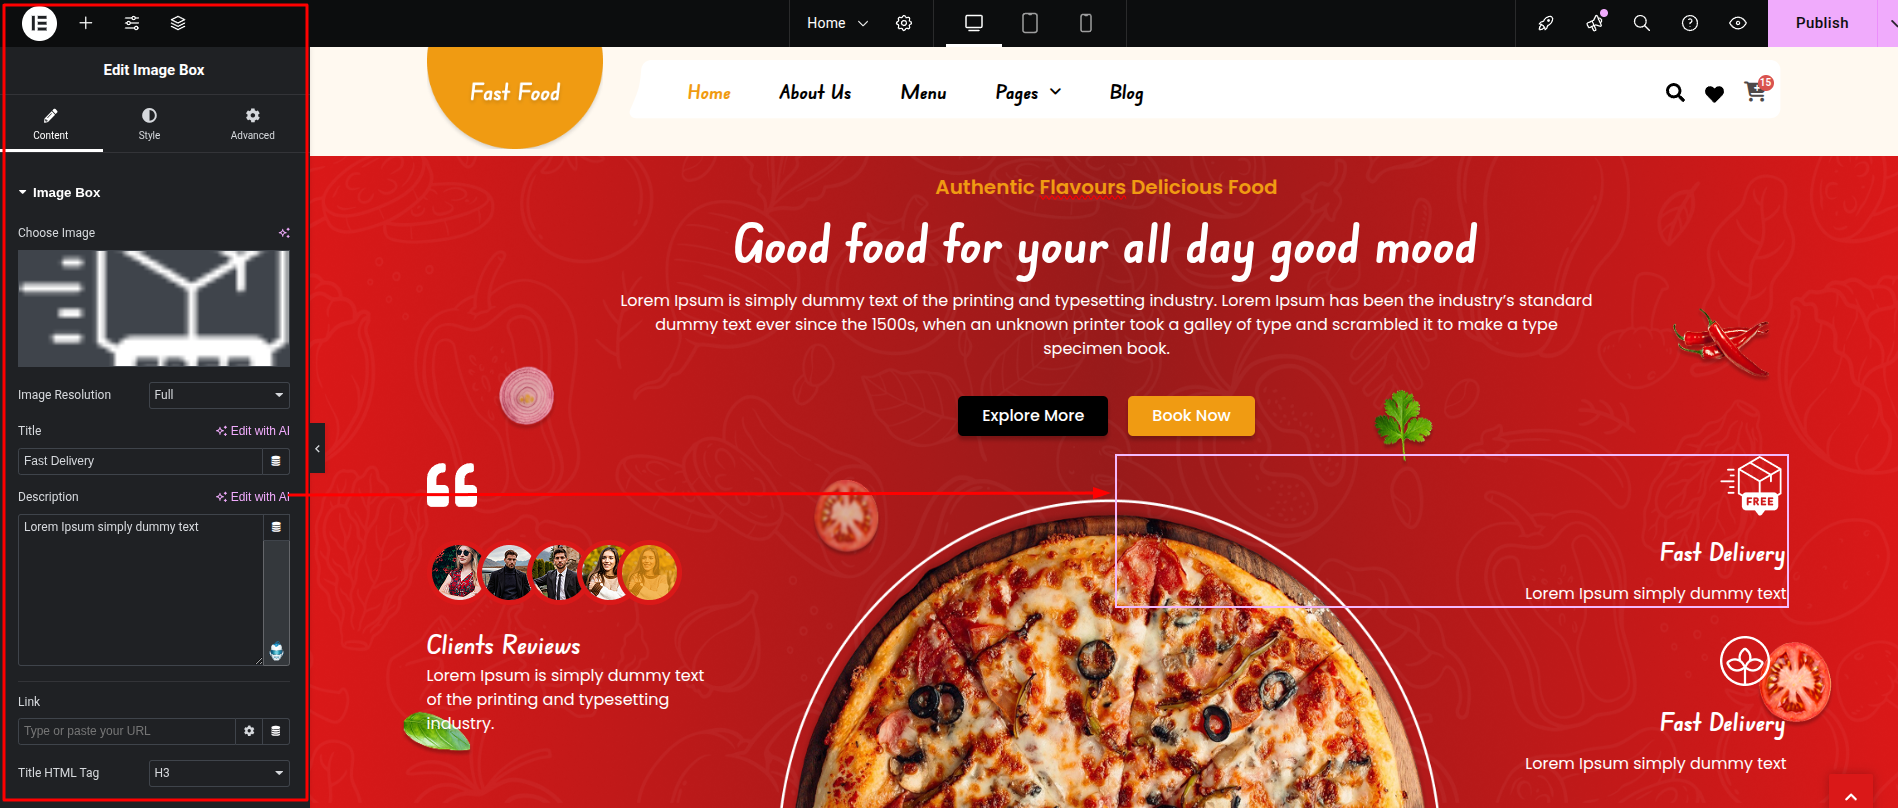Click the Publish button
The height and width of the screenshot is (808, 1898).
[1822, 23]
